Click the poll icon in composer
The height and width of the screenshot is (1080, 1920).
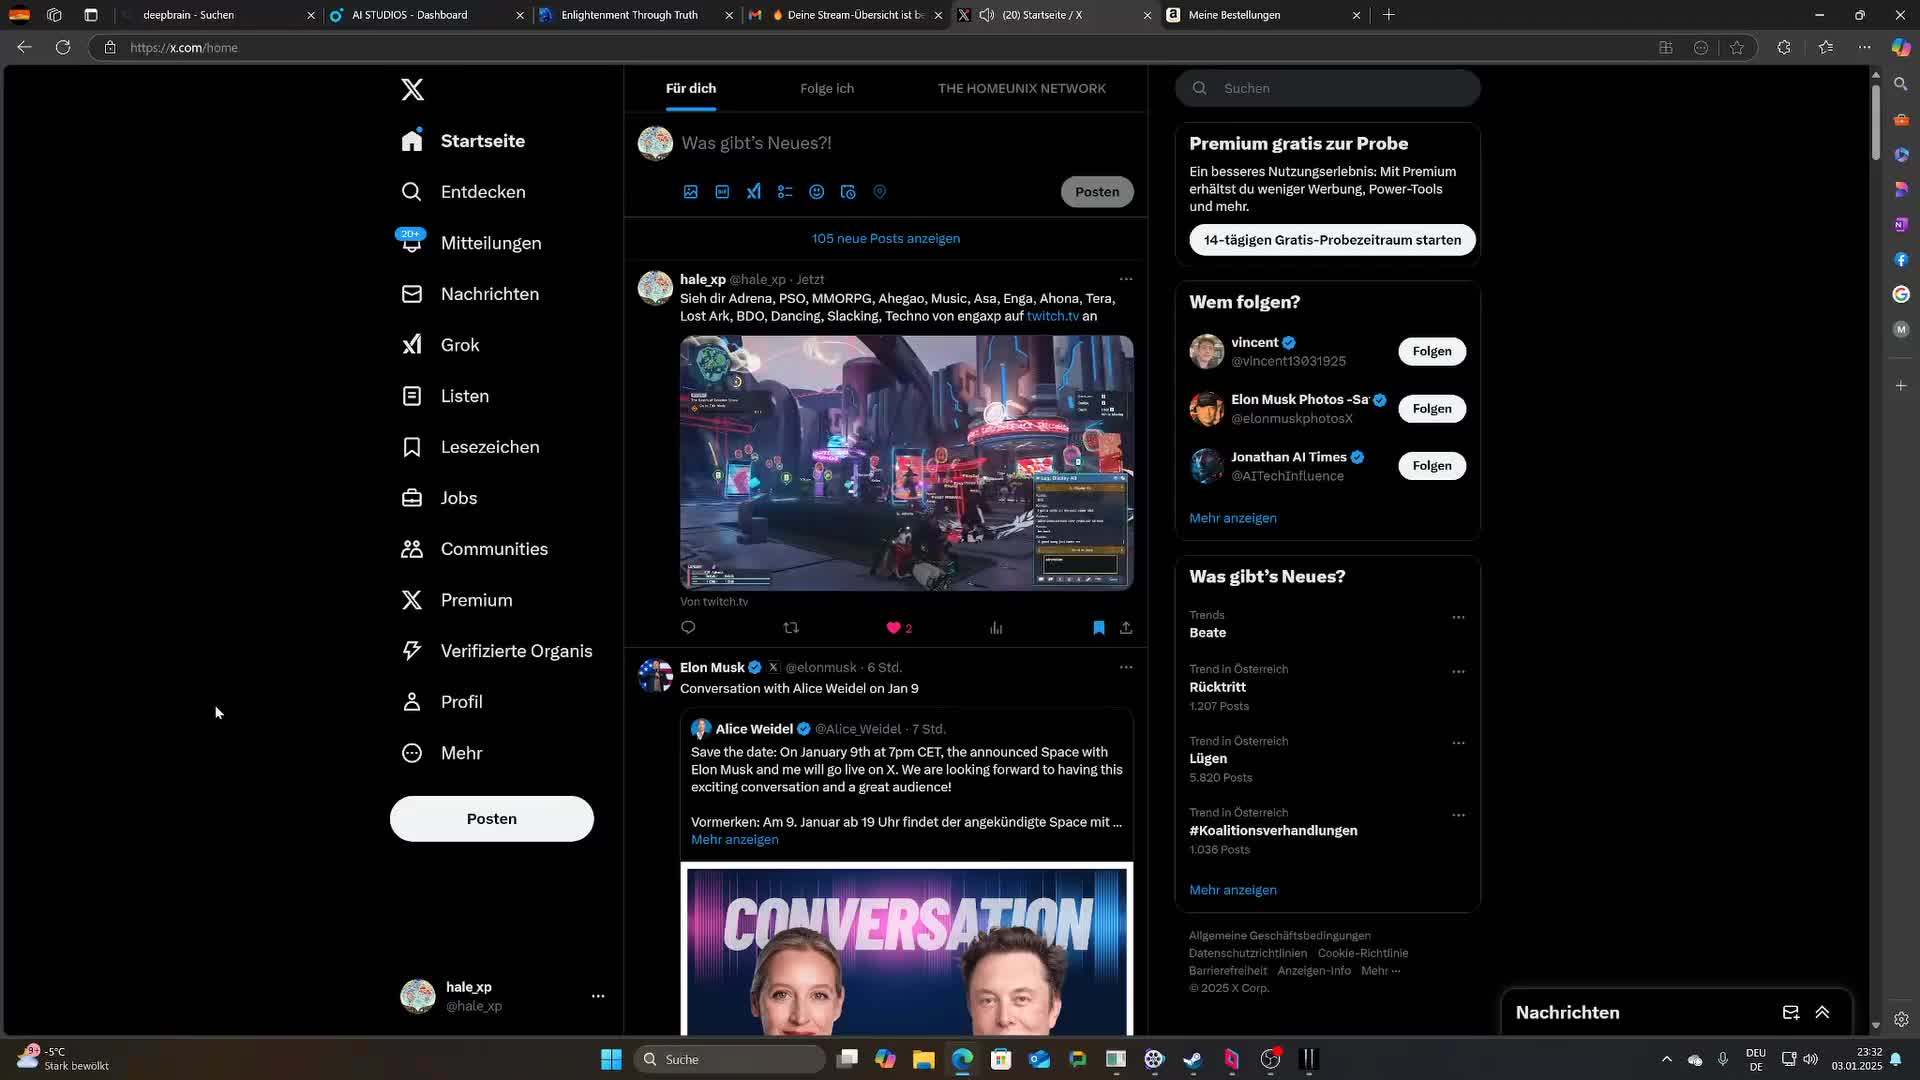click(x=785, y=192)
